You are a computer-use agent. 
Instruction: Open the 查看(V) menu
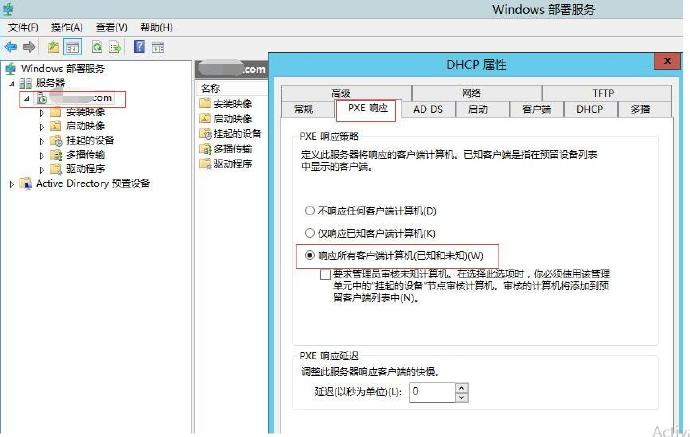point(111,27)
